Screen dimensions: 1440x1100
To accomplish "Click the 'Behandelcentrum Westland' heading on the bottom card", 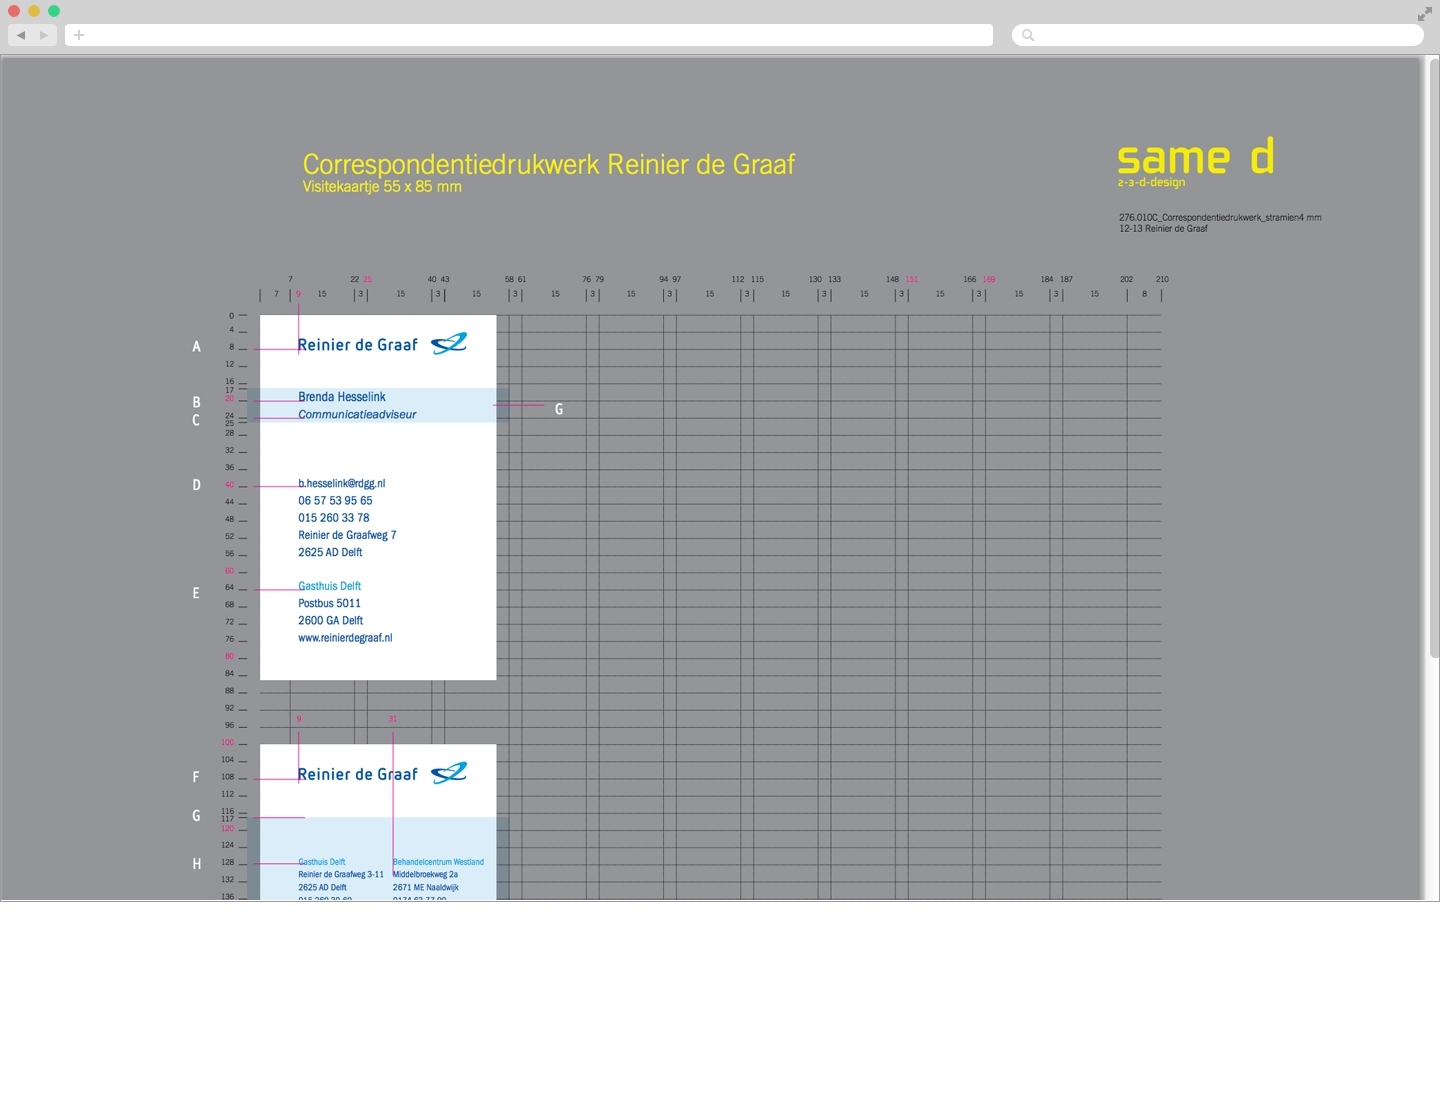I will [438, 862].
